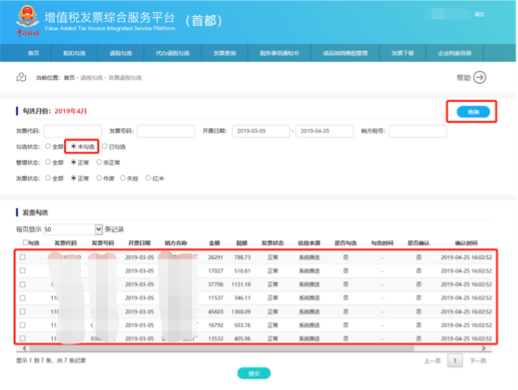Check the row checkbox for amount 45603

click(23, 311)
